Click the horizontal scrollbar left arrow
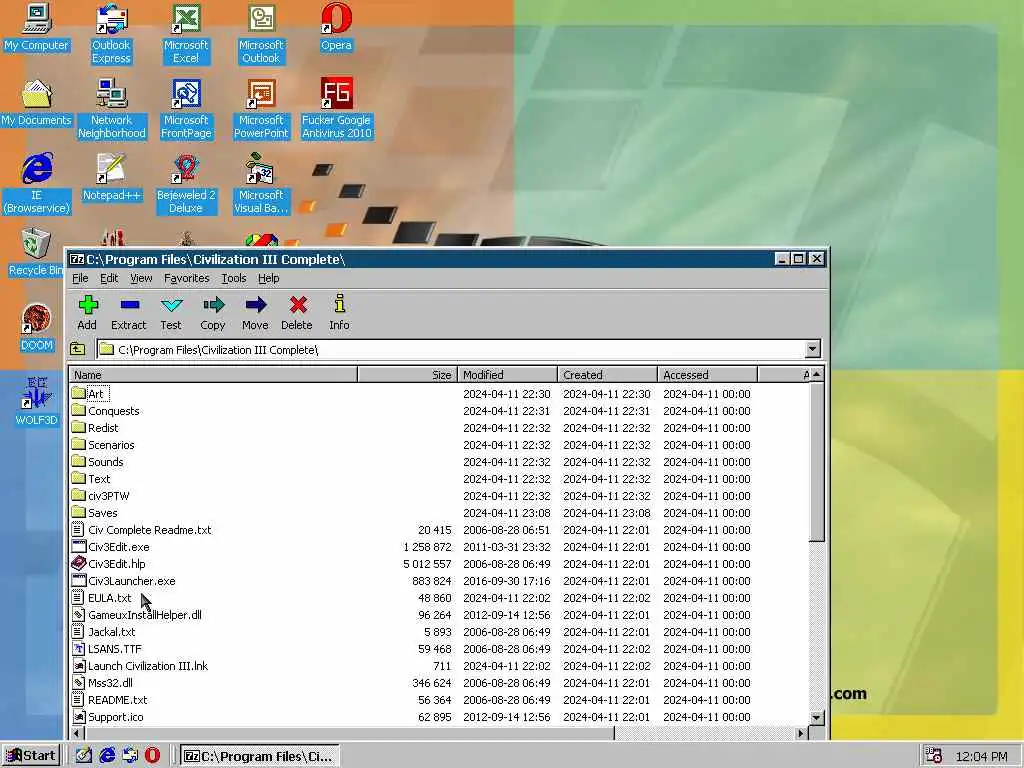Image resolution: width=1024 pixels, height=768 pixels. click(x=77, y=733)
